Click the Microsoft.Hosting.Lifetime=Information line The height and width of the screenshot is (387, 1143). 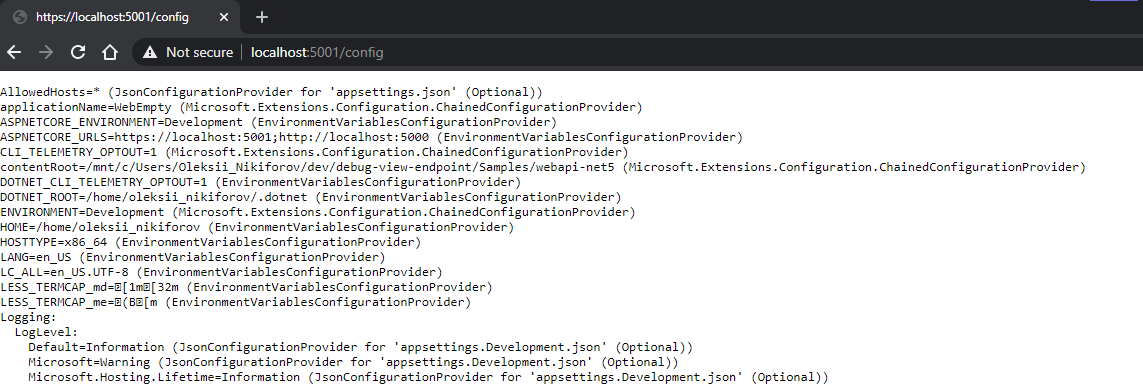429,377
